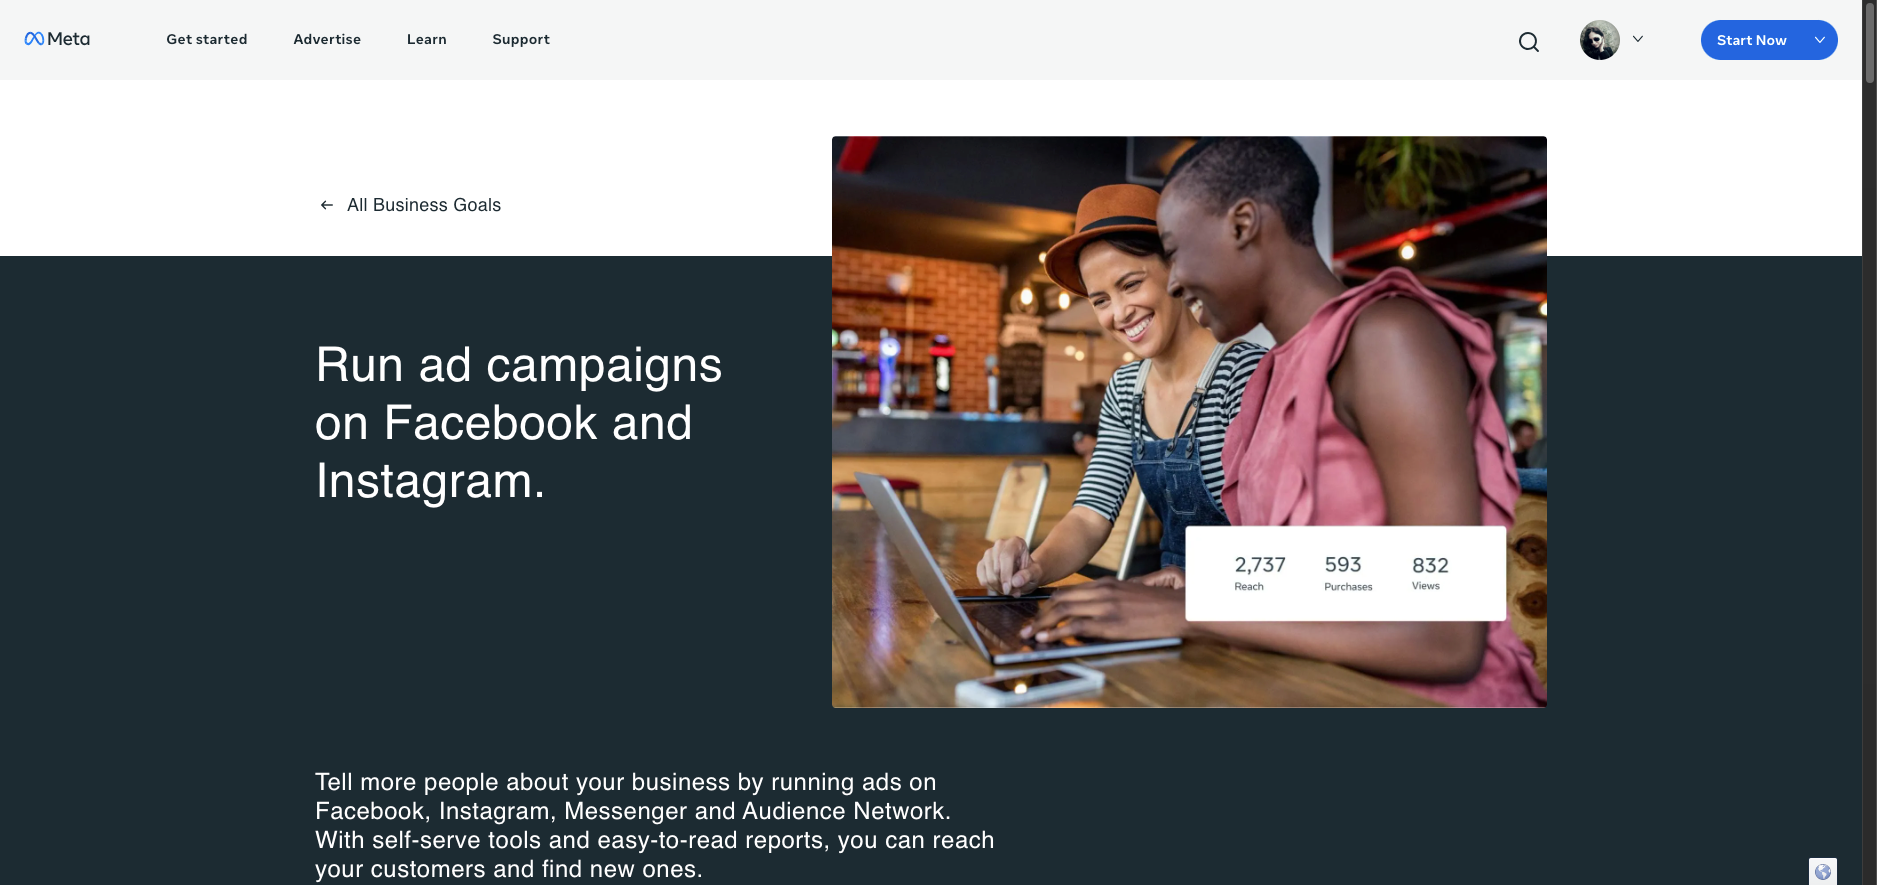Screen dimensions: 1877x885
Task: Click the back arrow beside All Business Goals
Action: point(326,205)
